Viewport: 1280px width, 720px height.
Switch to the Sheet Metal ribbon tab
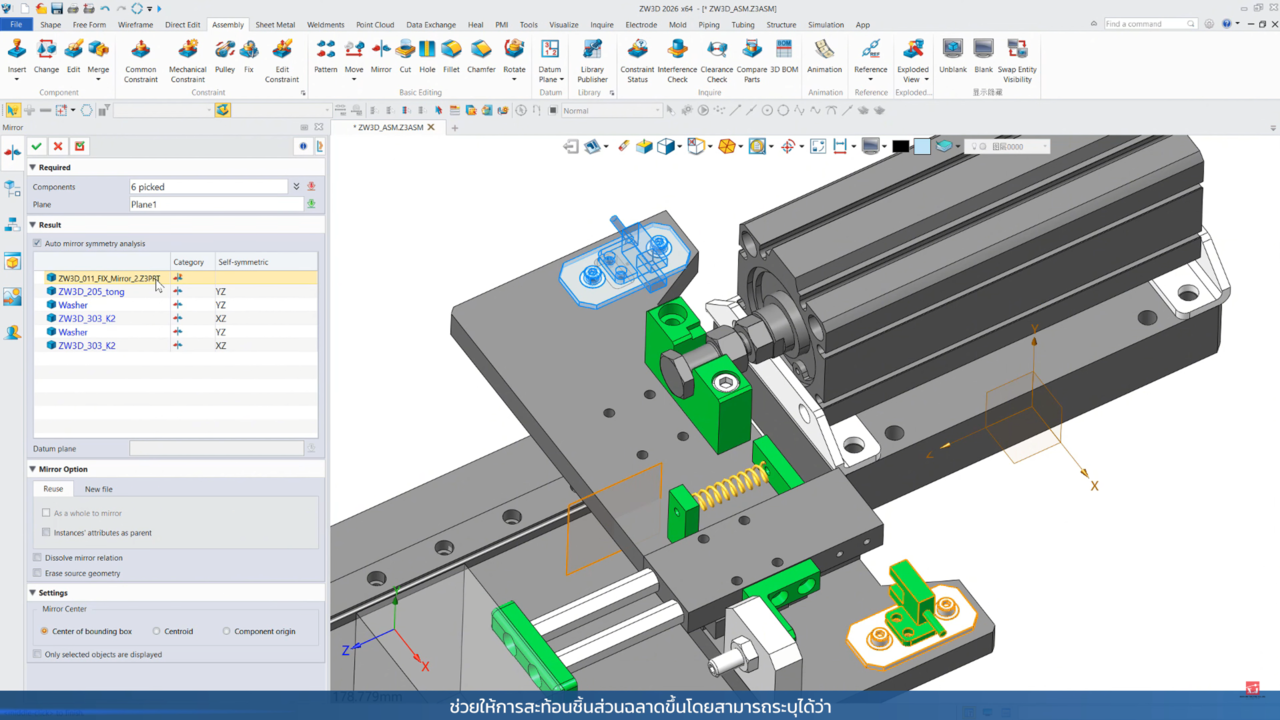coord(275,25)
